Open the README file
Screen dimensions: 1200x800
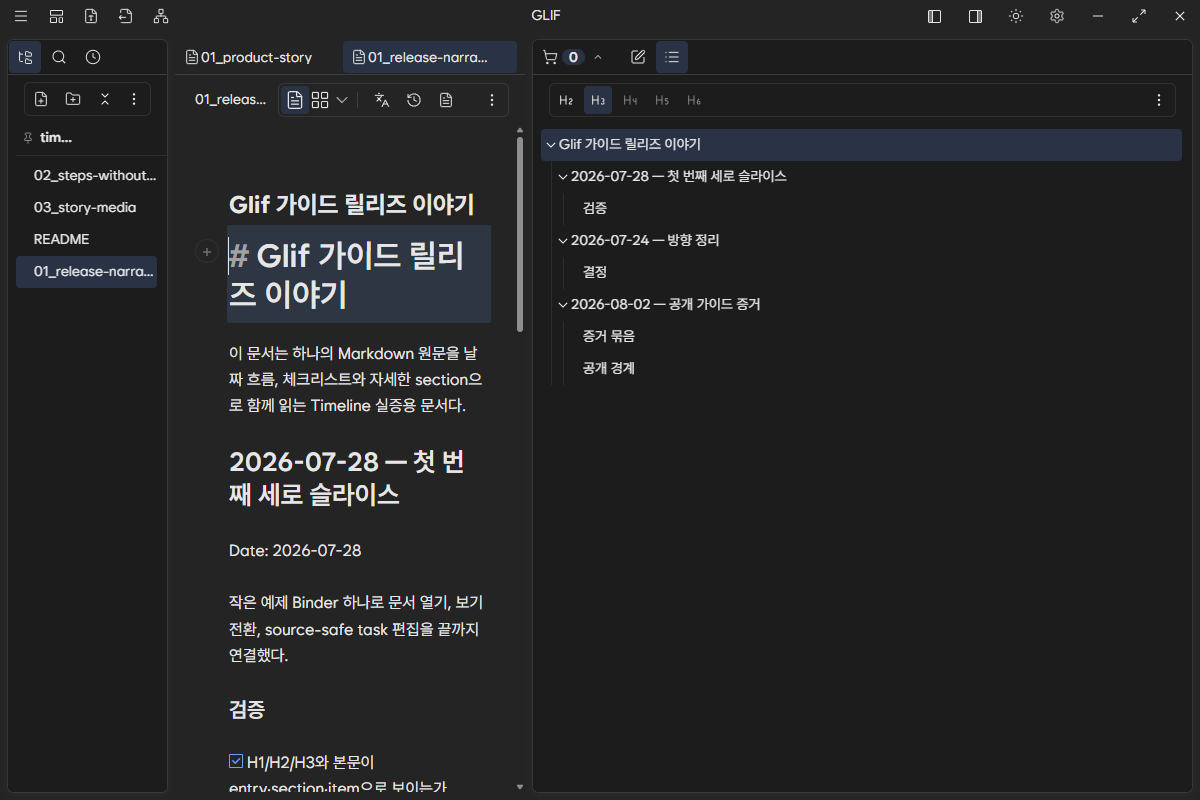coord(87,239)
